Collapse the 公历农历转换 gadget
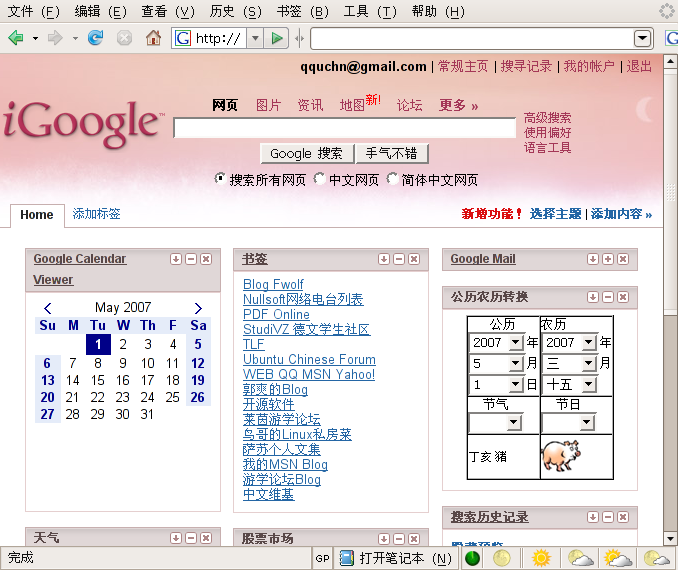This screenshot has height=570, width=678. point(608,297)
